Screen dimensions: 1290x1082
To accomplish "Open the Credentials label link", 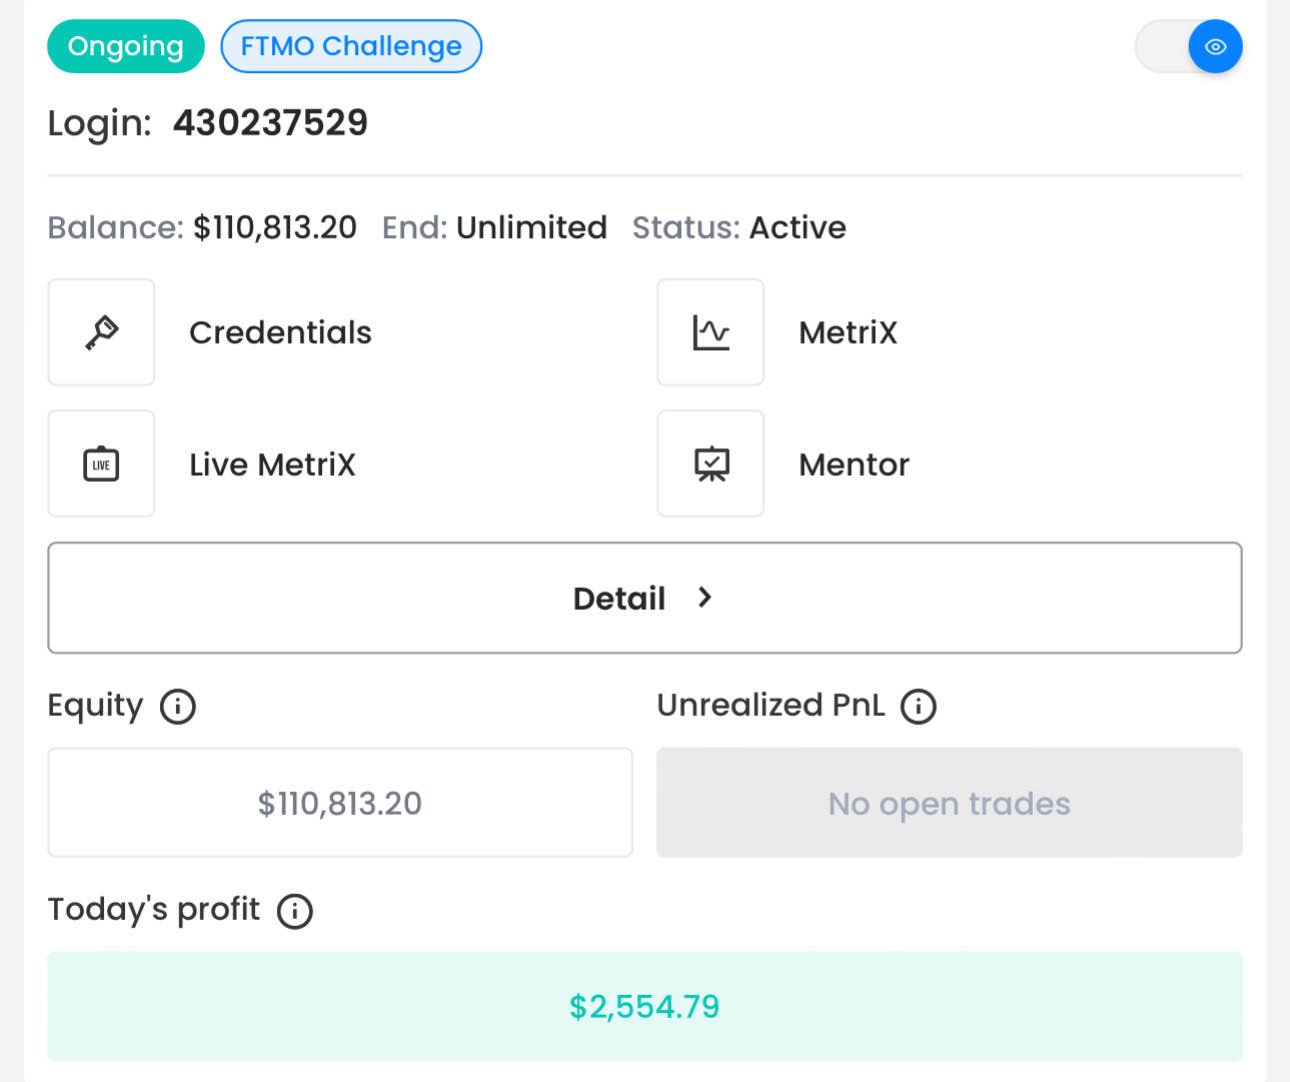I will pos(280,332).
